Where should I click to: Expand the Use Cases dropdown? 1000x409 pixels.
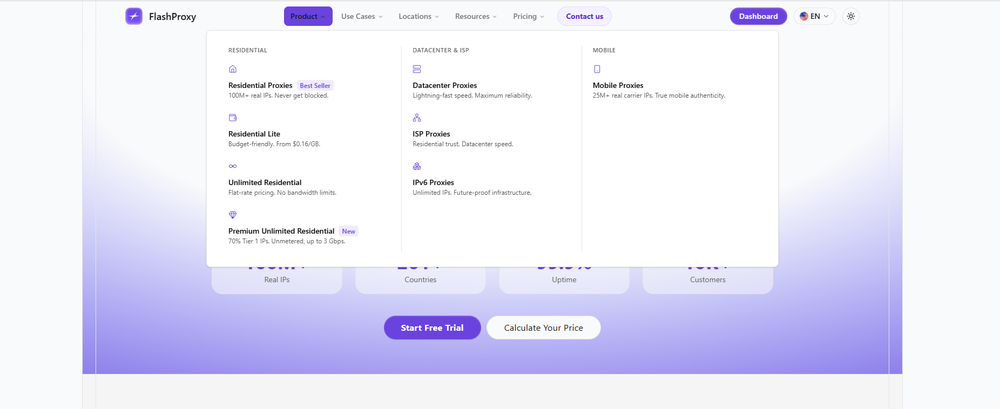point(362,17)
